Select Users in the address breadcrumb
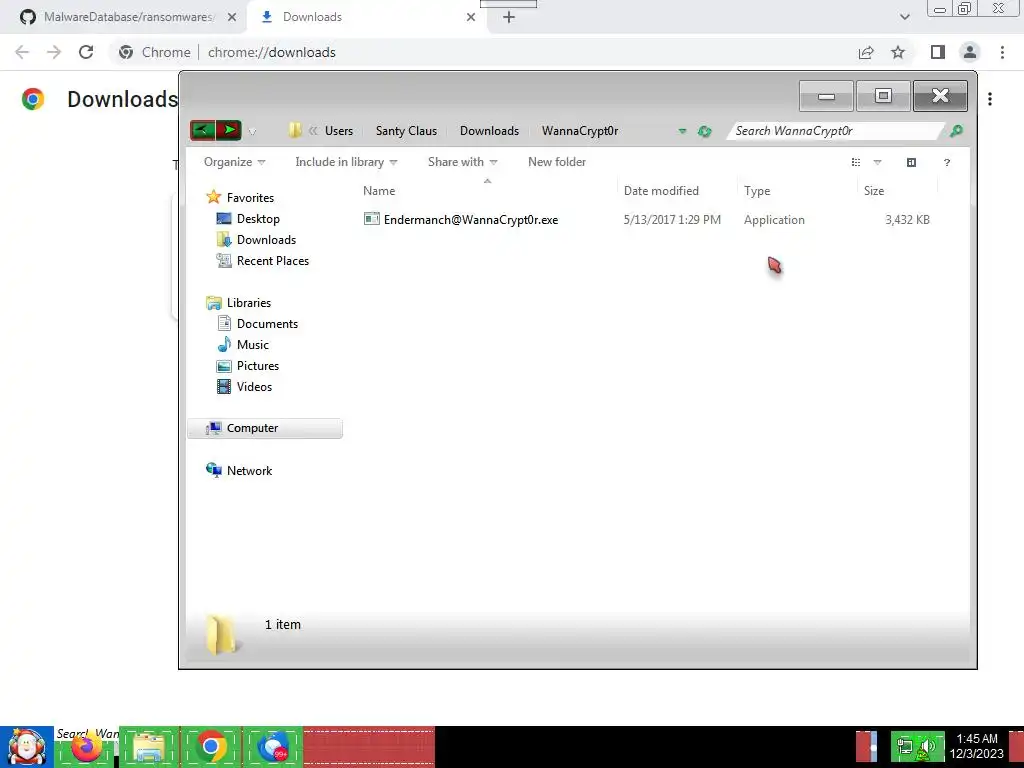The width and height of the screenshot is (1024, 768). (339, 131)
